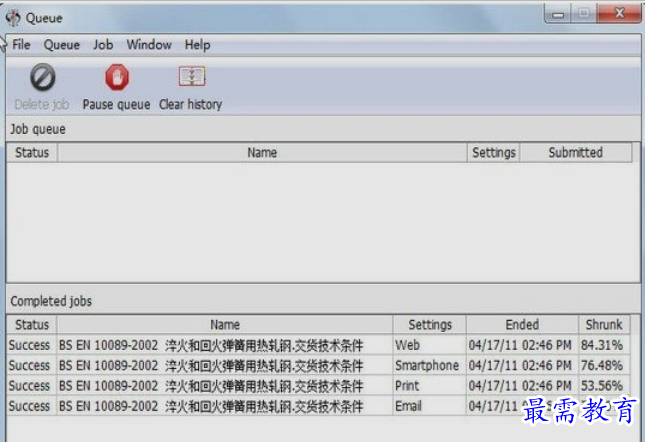The image size is (645, 442).
Task: Click Success status in the Web row
Action: point(29,345)
